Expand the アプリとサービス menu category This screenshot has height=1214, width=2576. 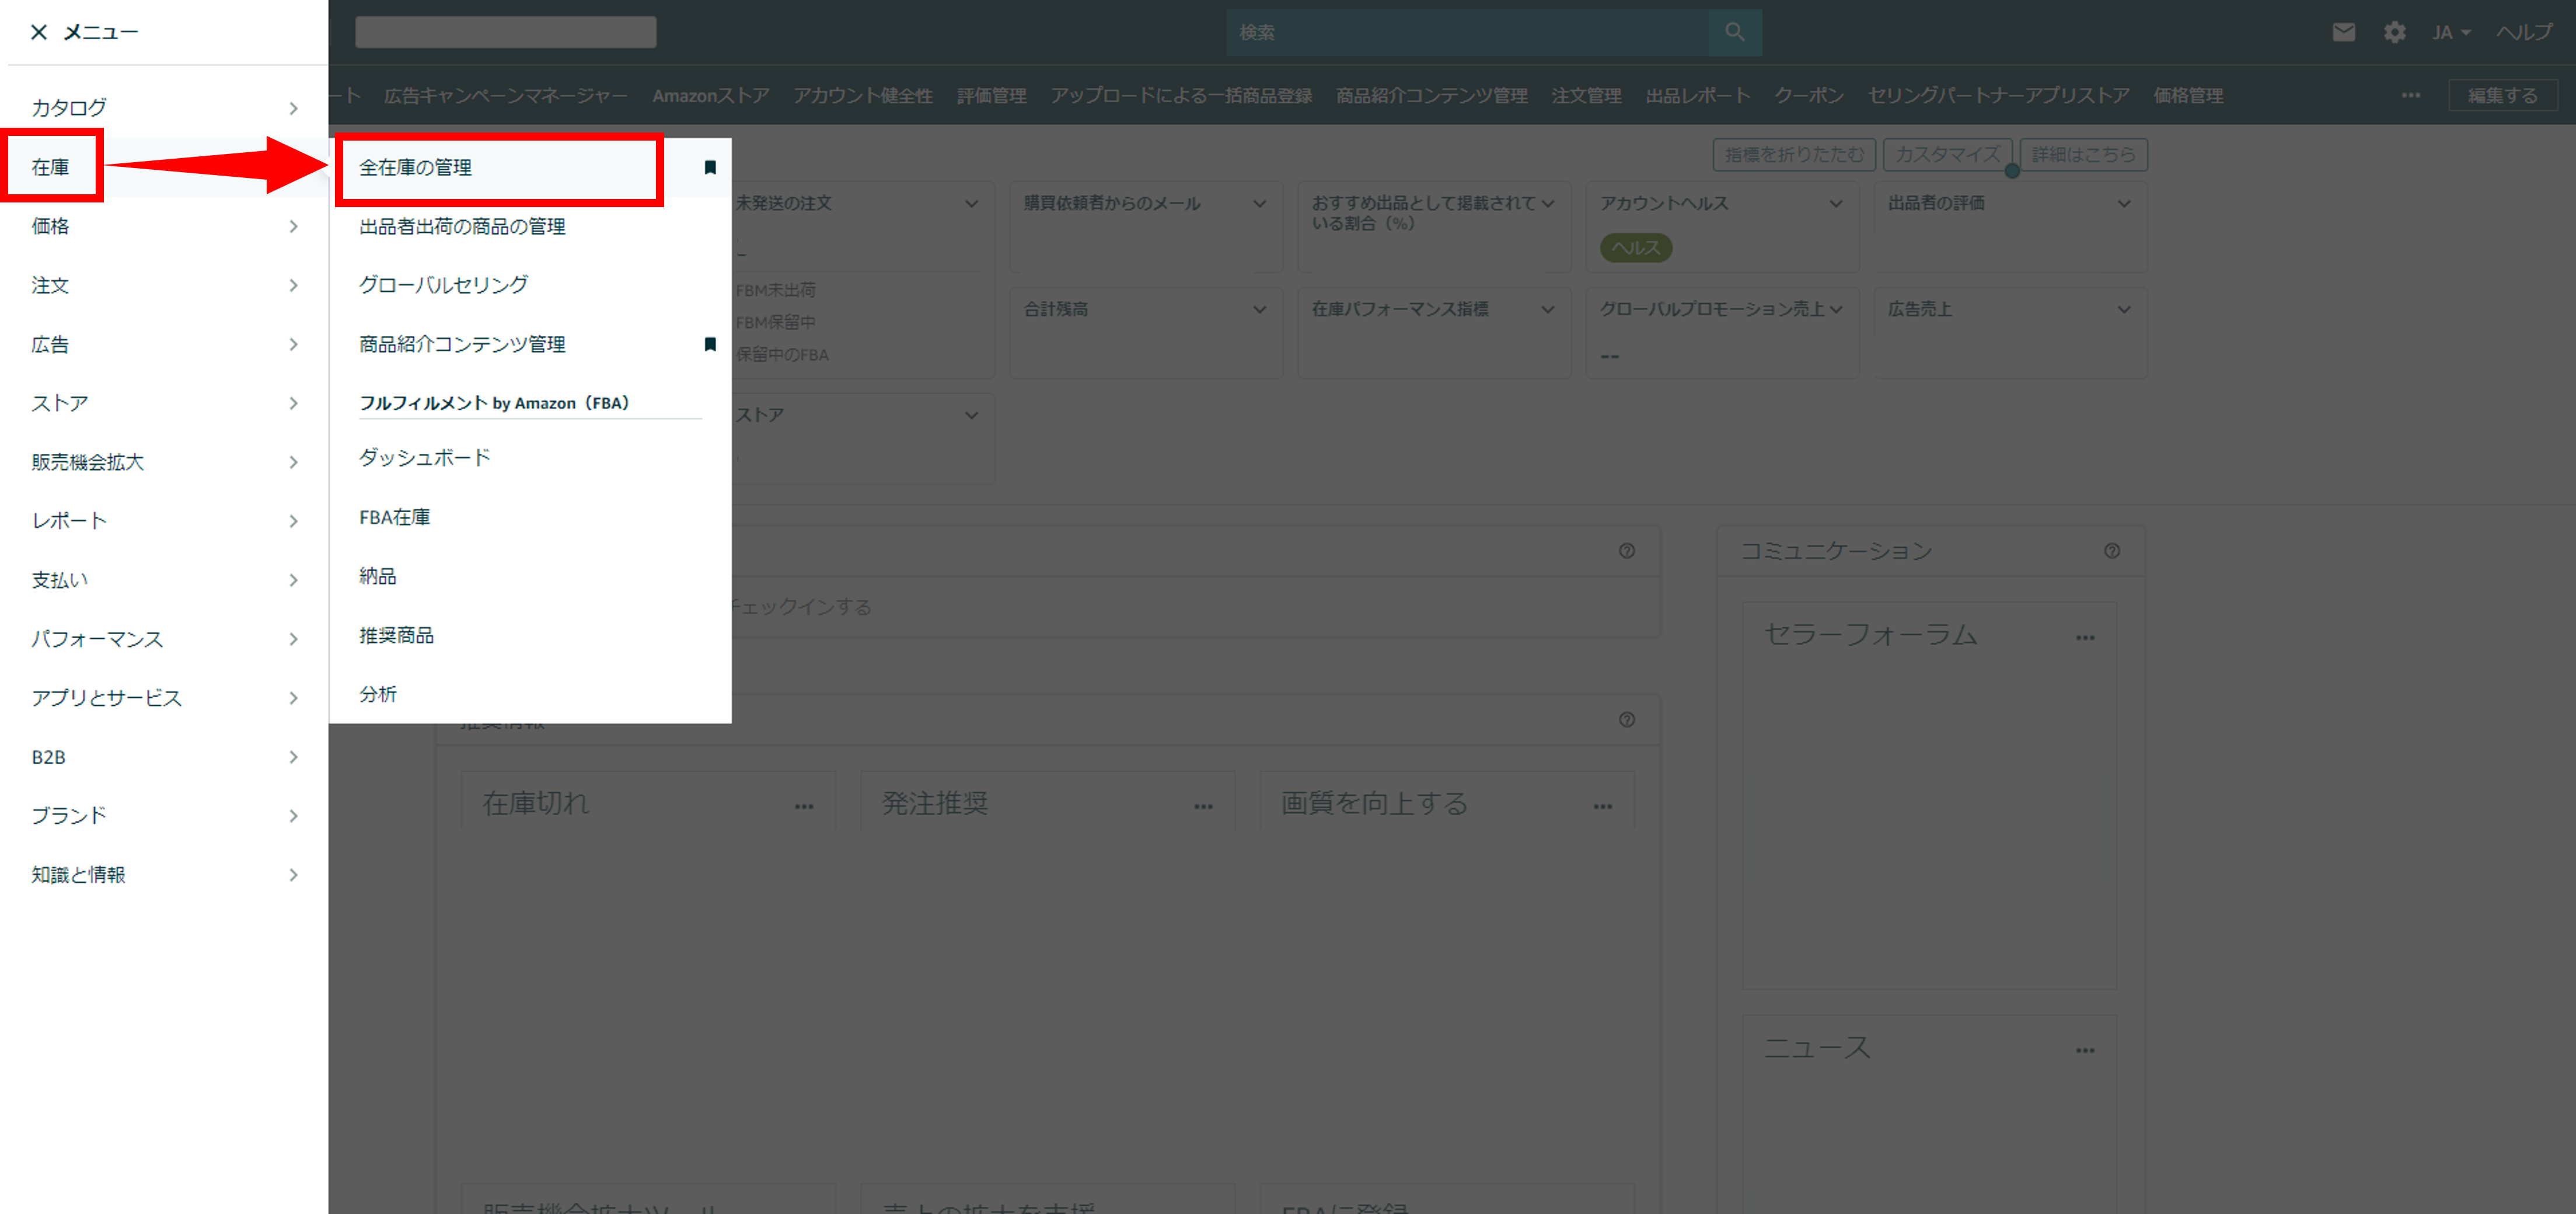(164, 698)
